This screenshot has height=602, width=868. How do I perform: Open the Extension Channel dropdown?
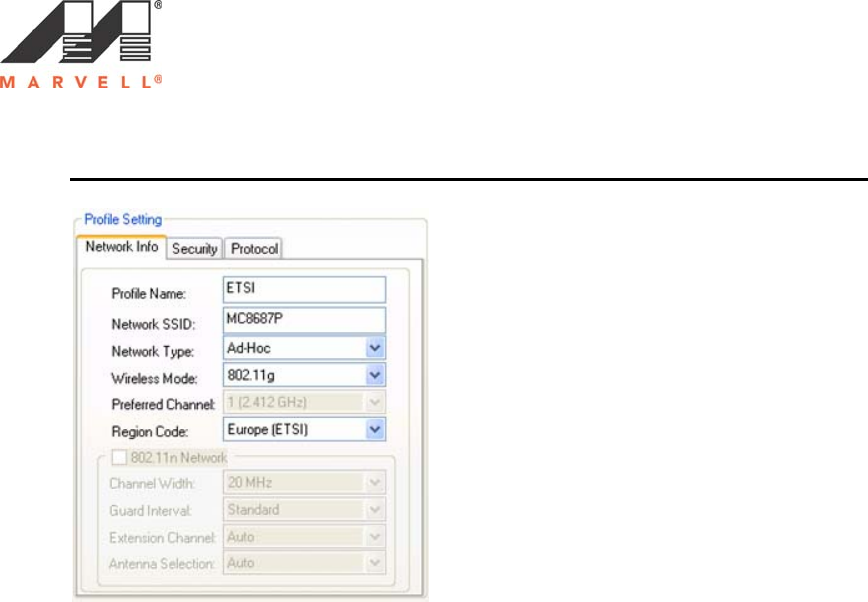pos(304,536)
